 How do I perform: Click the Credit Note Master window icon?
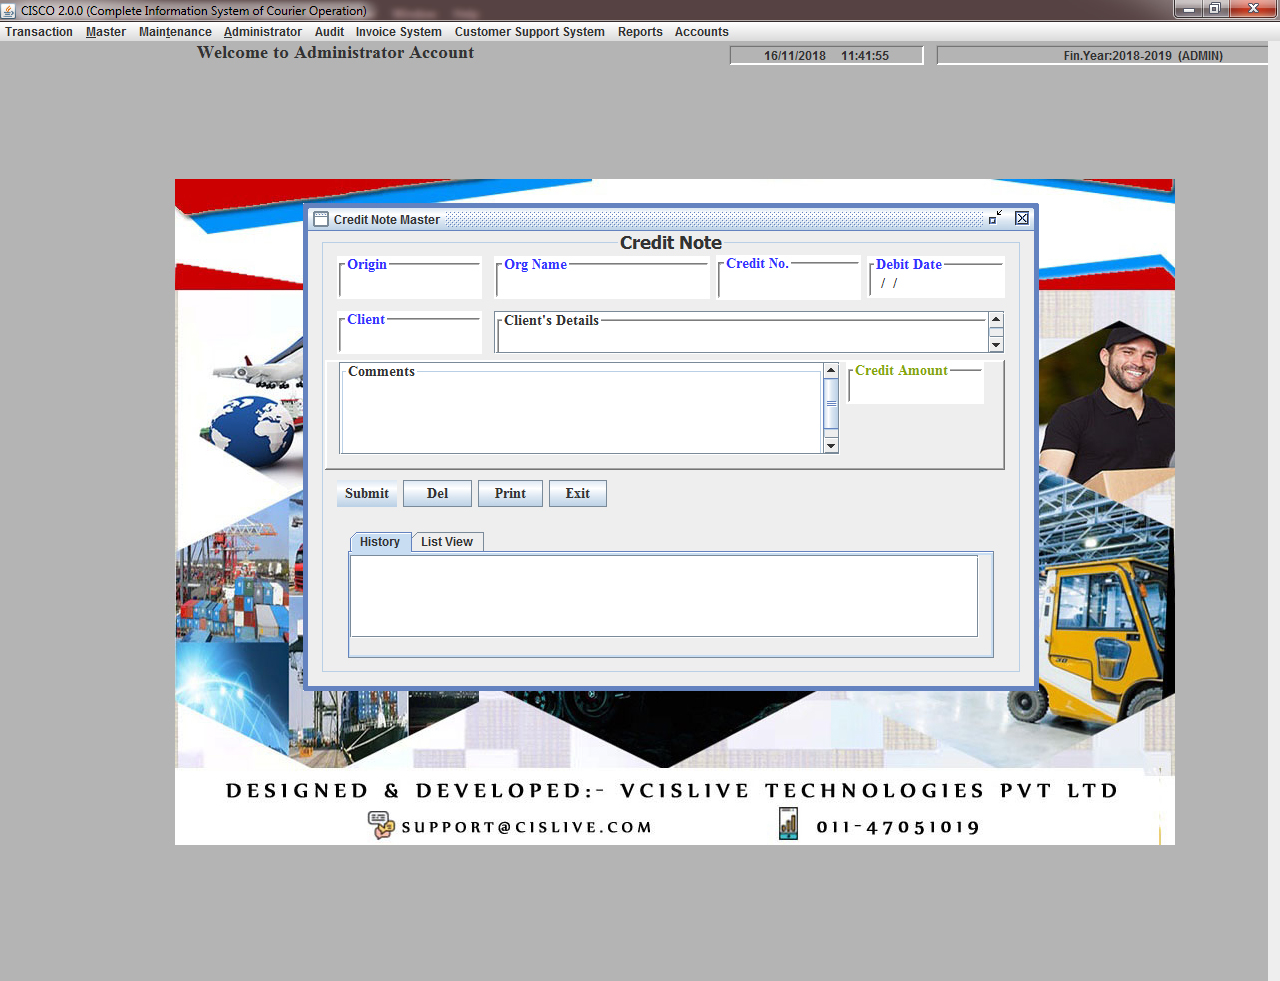(321, 219)
